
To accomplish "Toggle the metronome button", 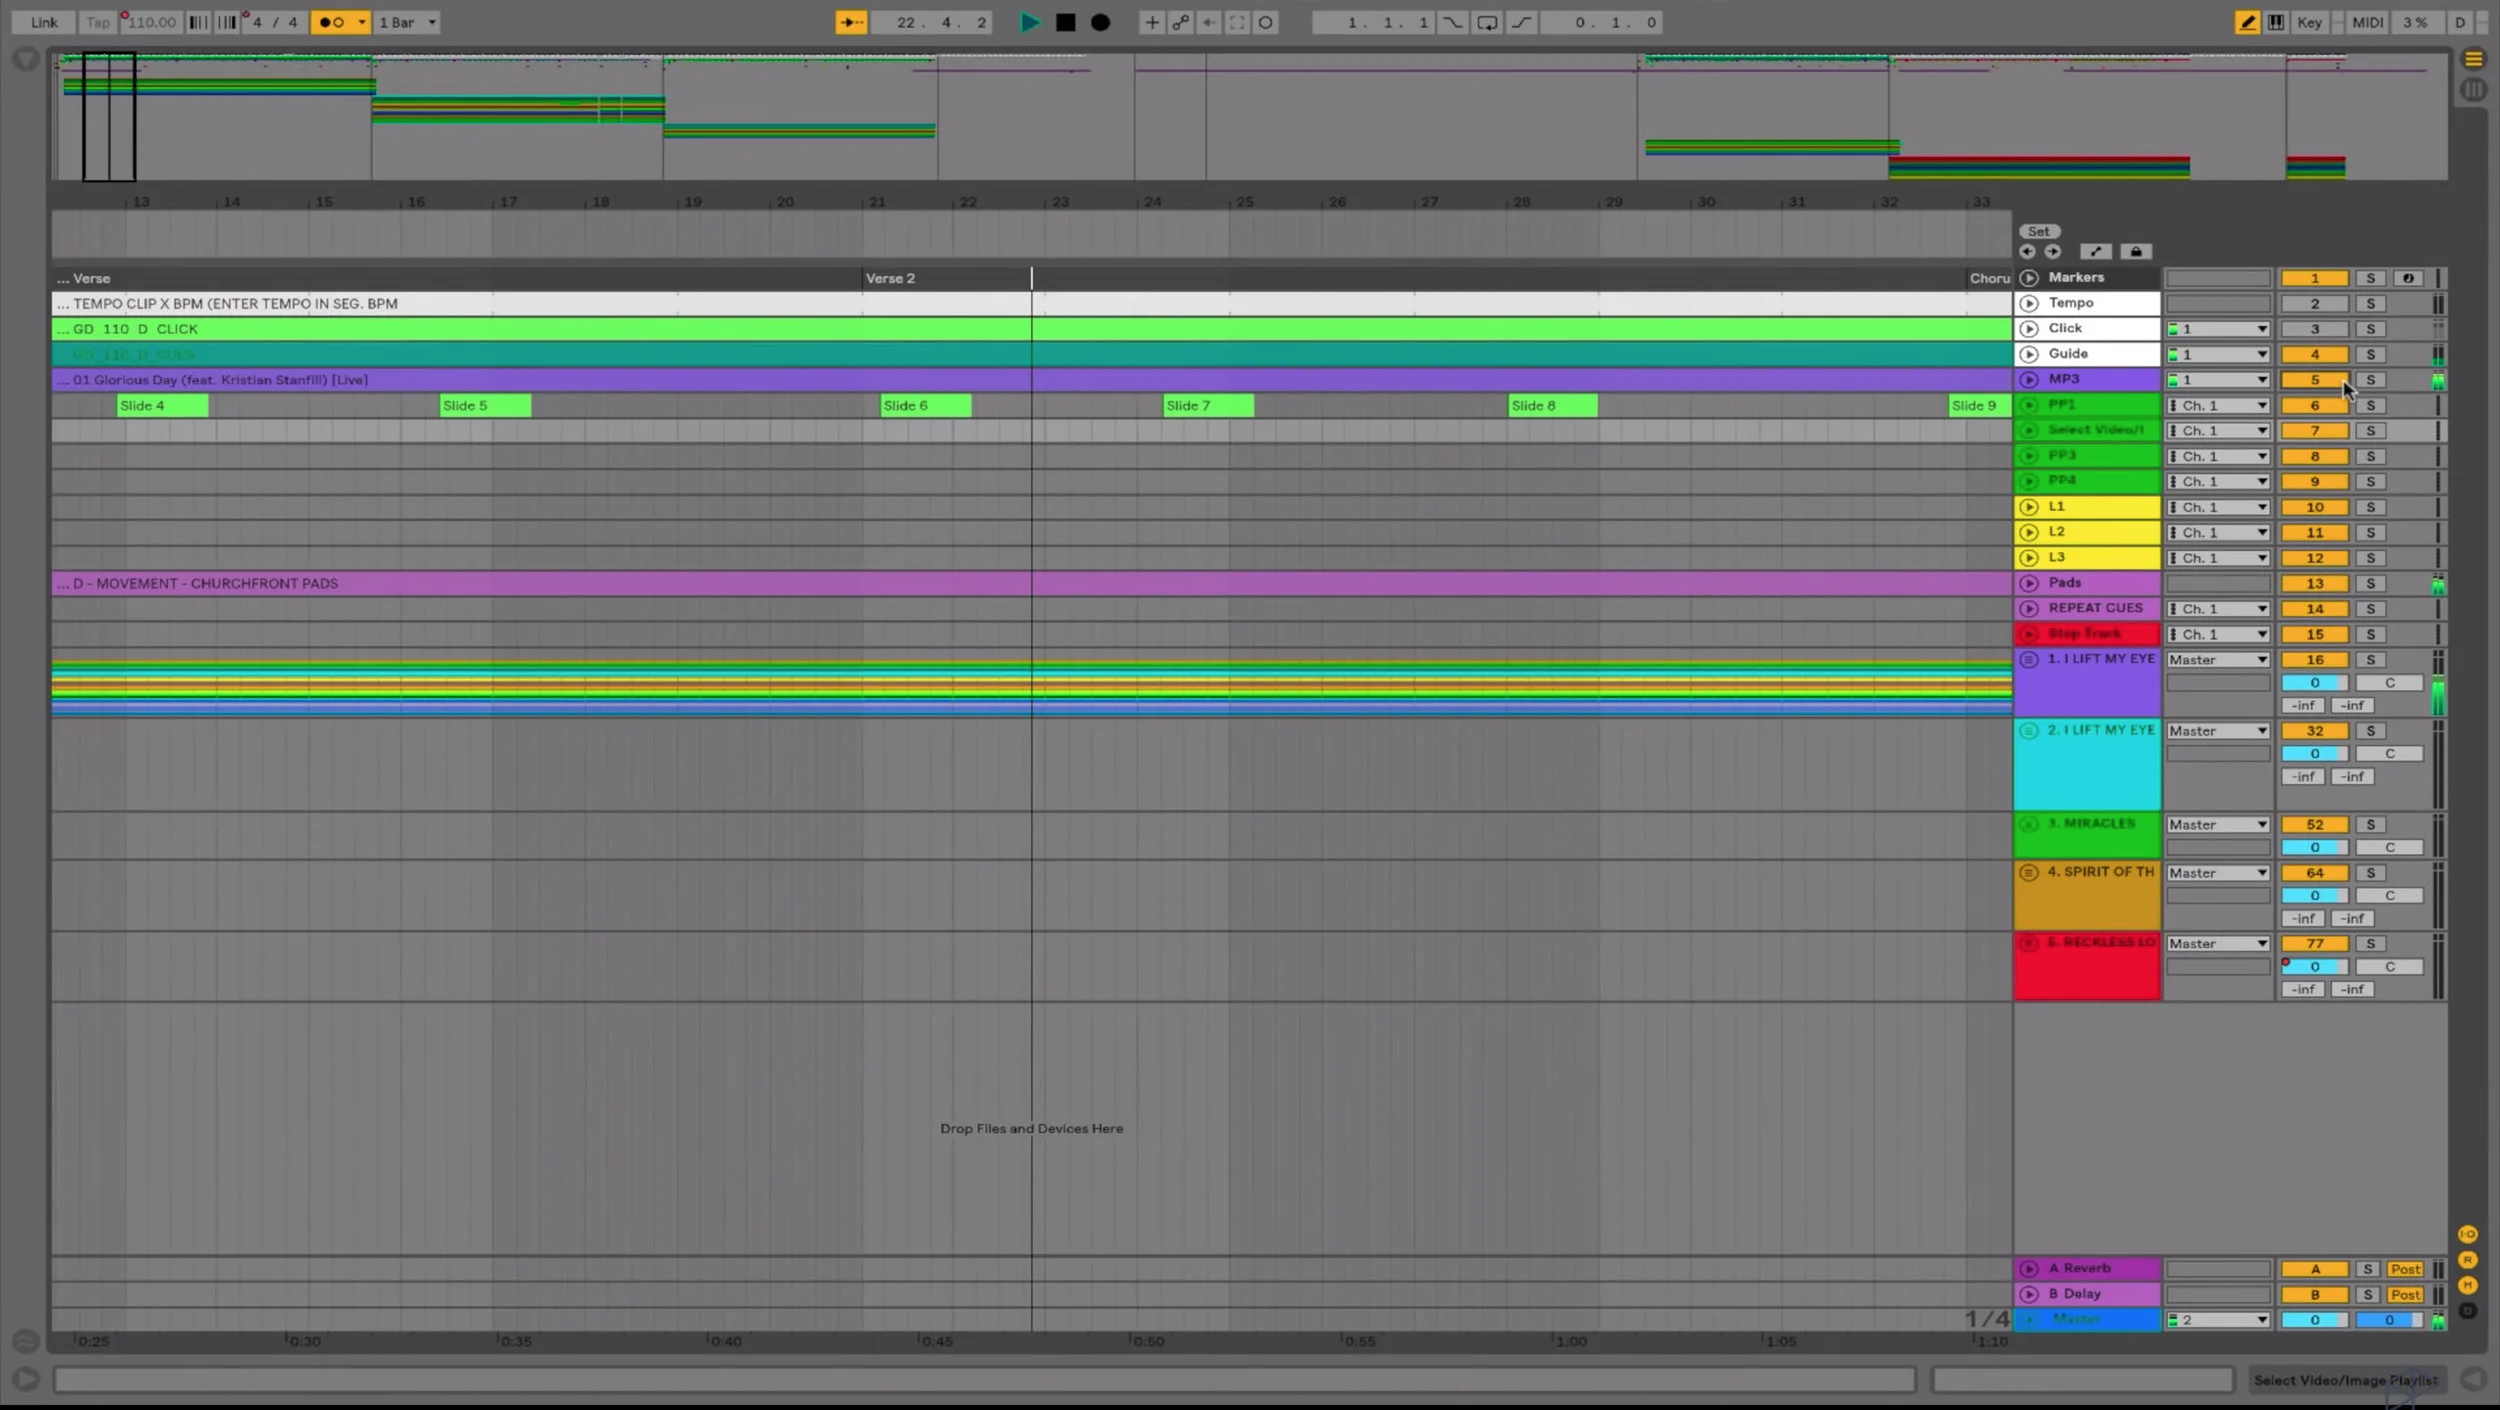I will pyautogui.click(x=332, y=22).
